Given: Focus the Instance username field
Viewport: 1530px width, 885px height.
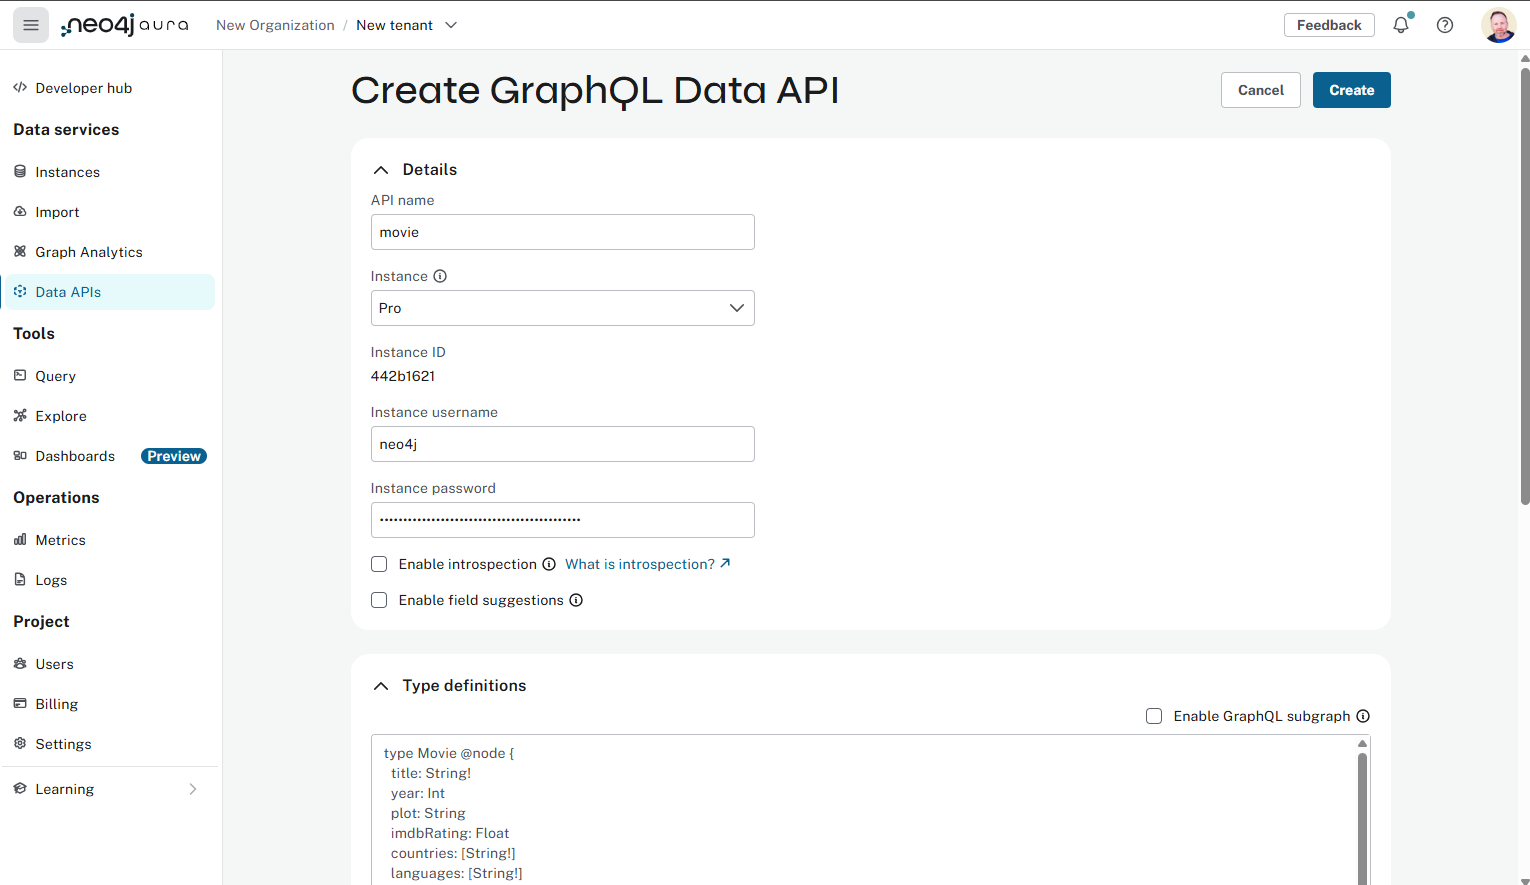Looking at the screenshot, I should pyautogui.click(x=562, y=444).
